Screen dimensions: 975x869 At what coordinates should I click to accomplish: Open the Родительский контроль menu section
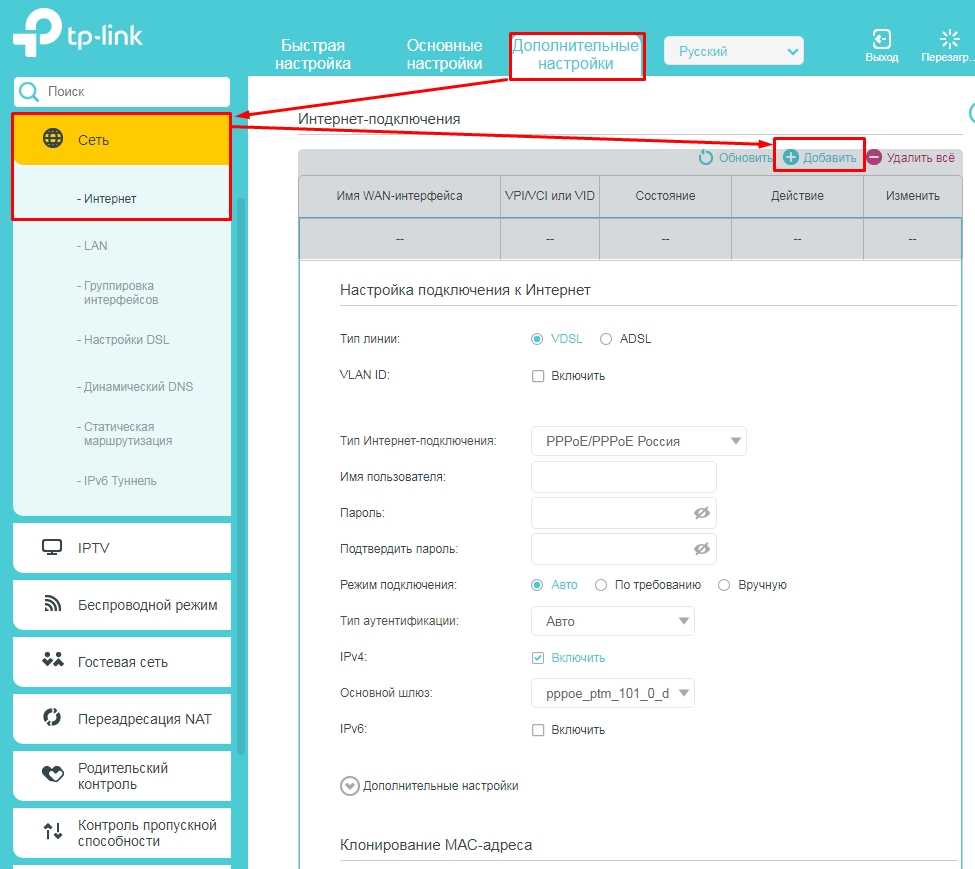pos(122,776)
